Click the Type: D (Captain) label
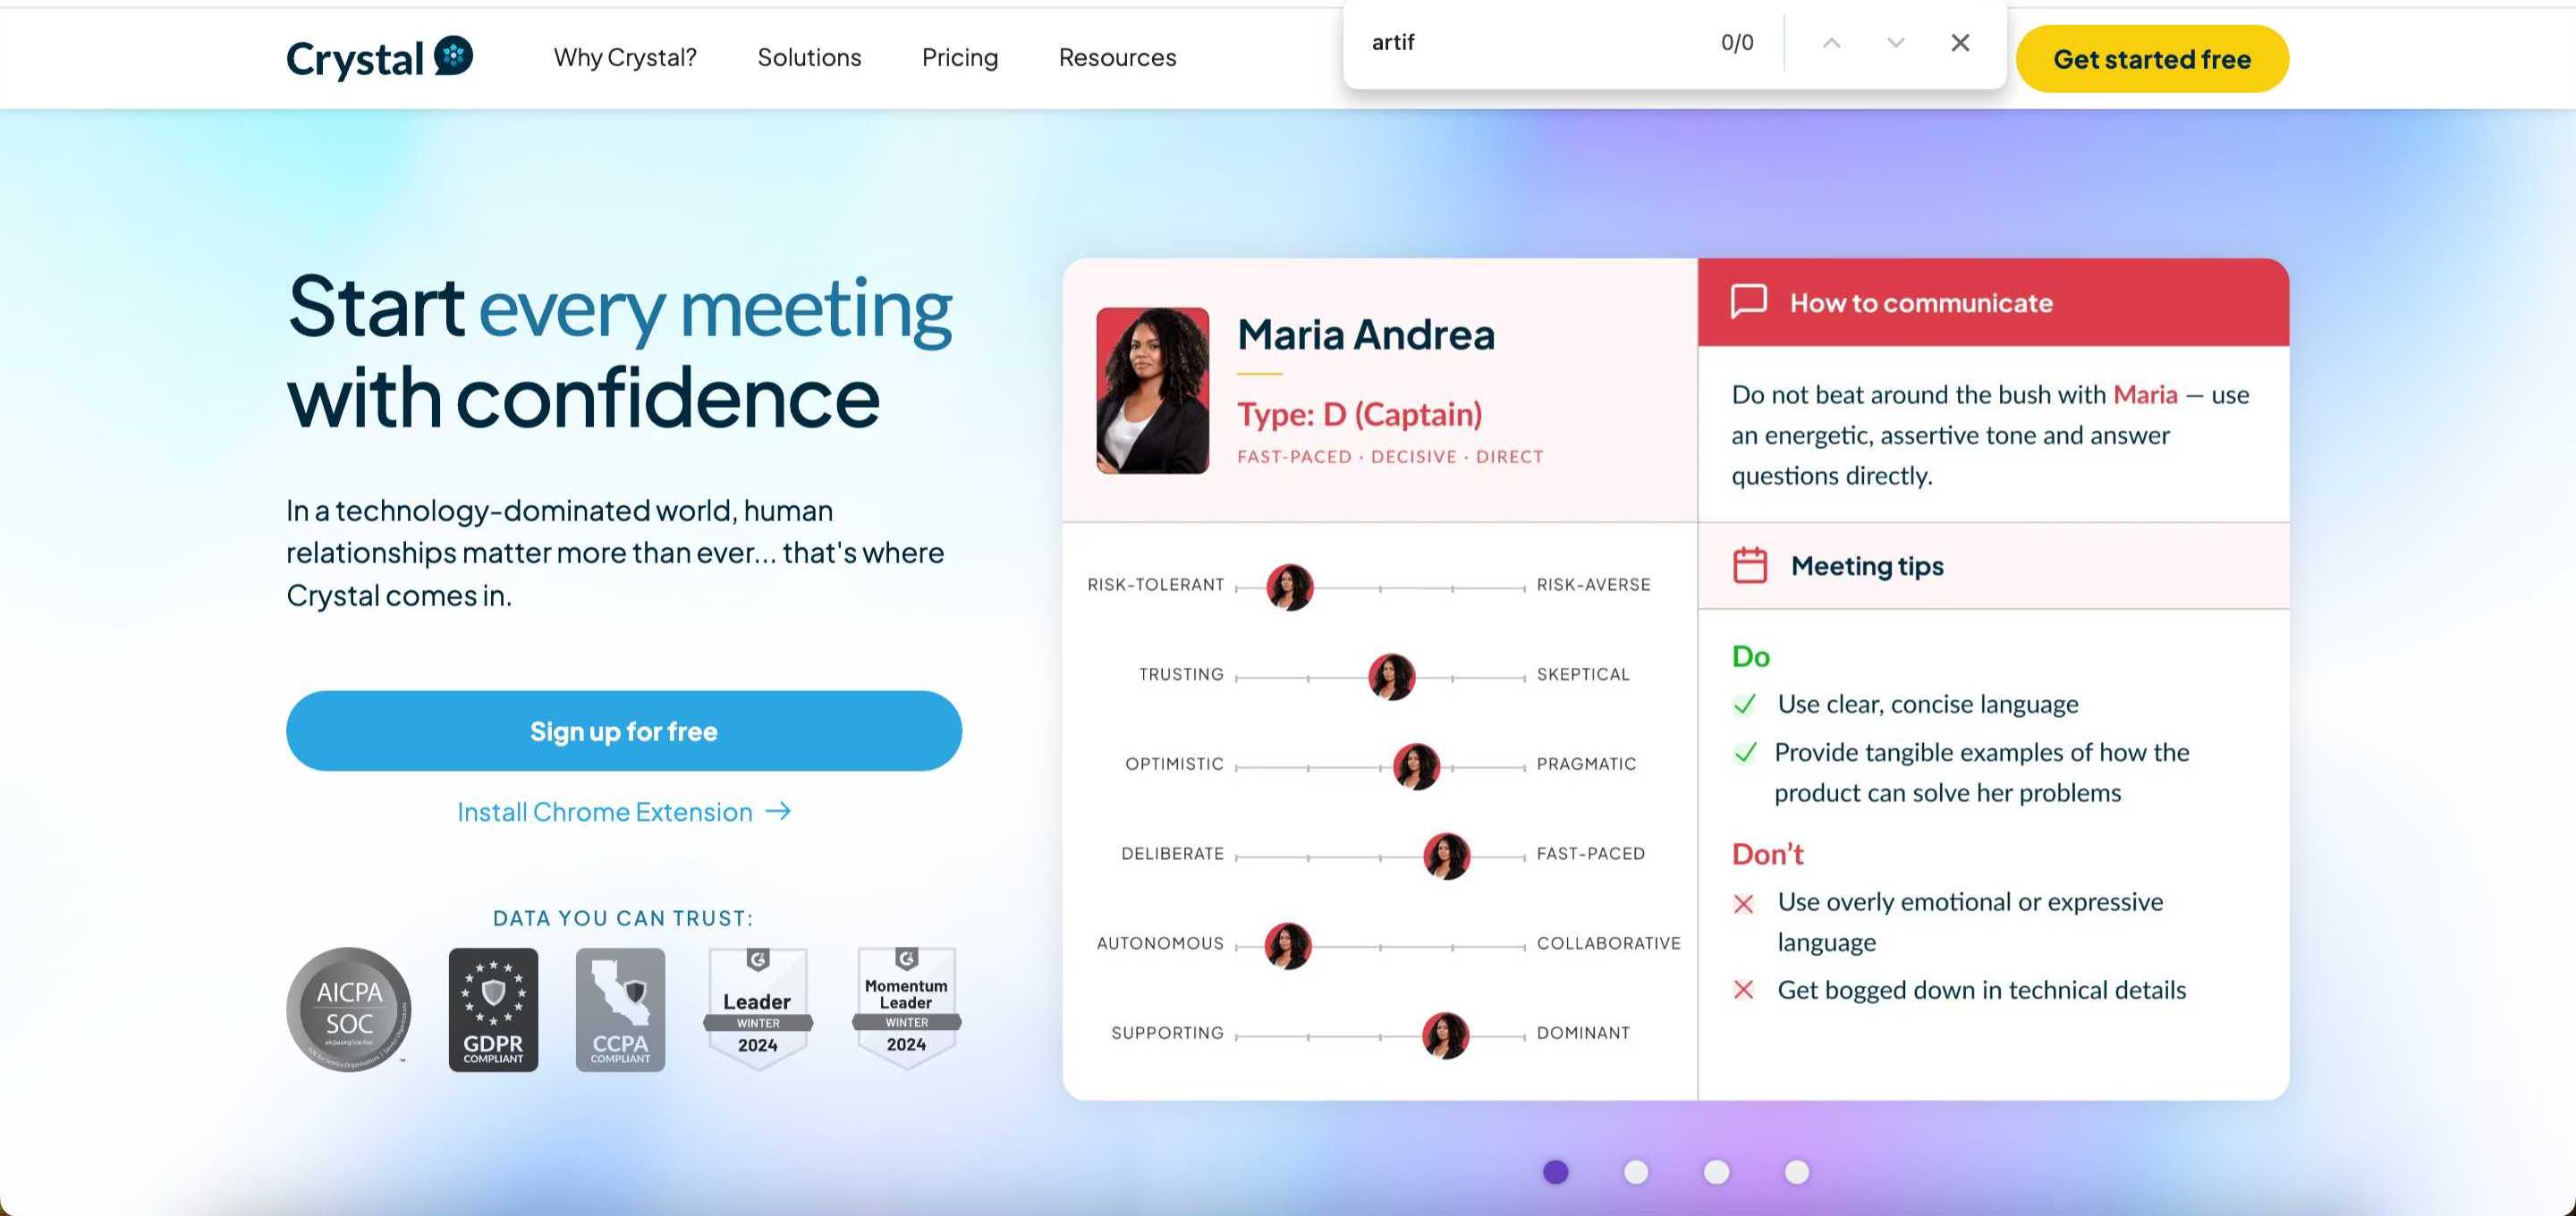 (x=1360, y=414)
